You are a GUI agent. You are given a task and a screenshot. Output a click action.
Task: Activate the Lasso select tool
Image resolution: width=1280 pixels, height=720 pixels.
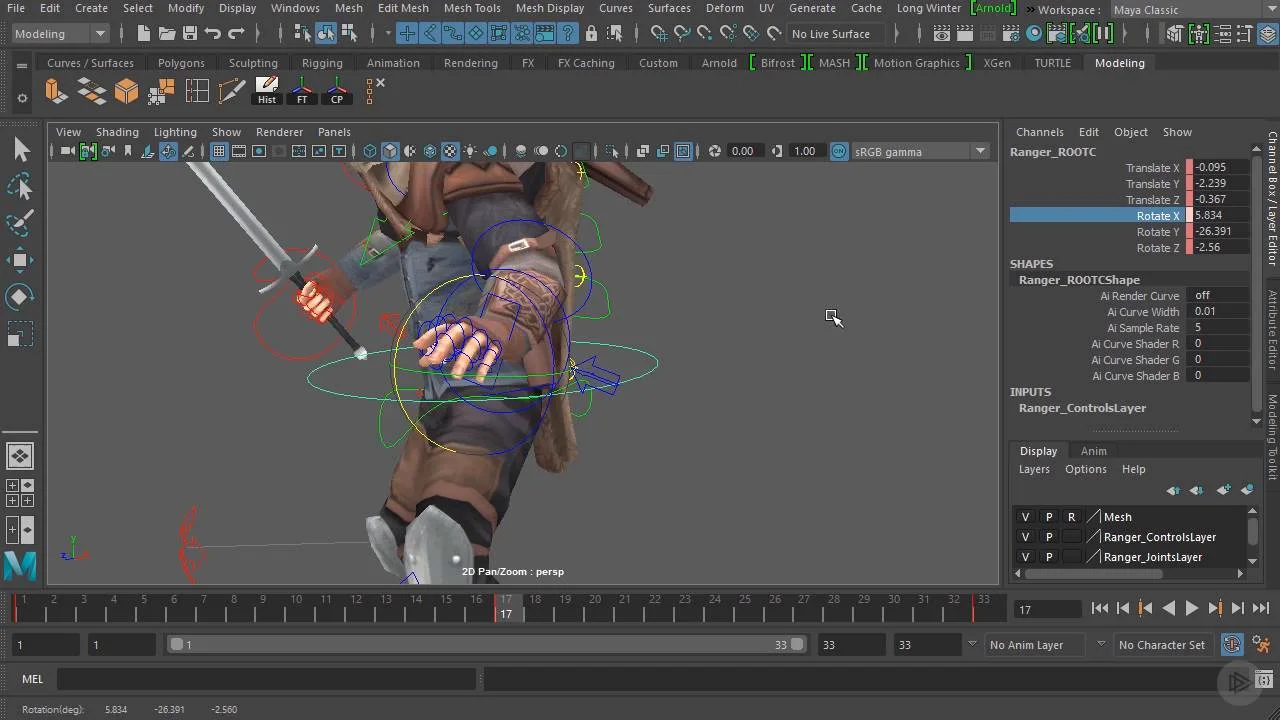20,187
